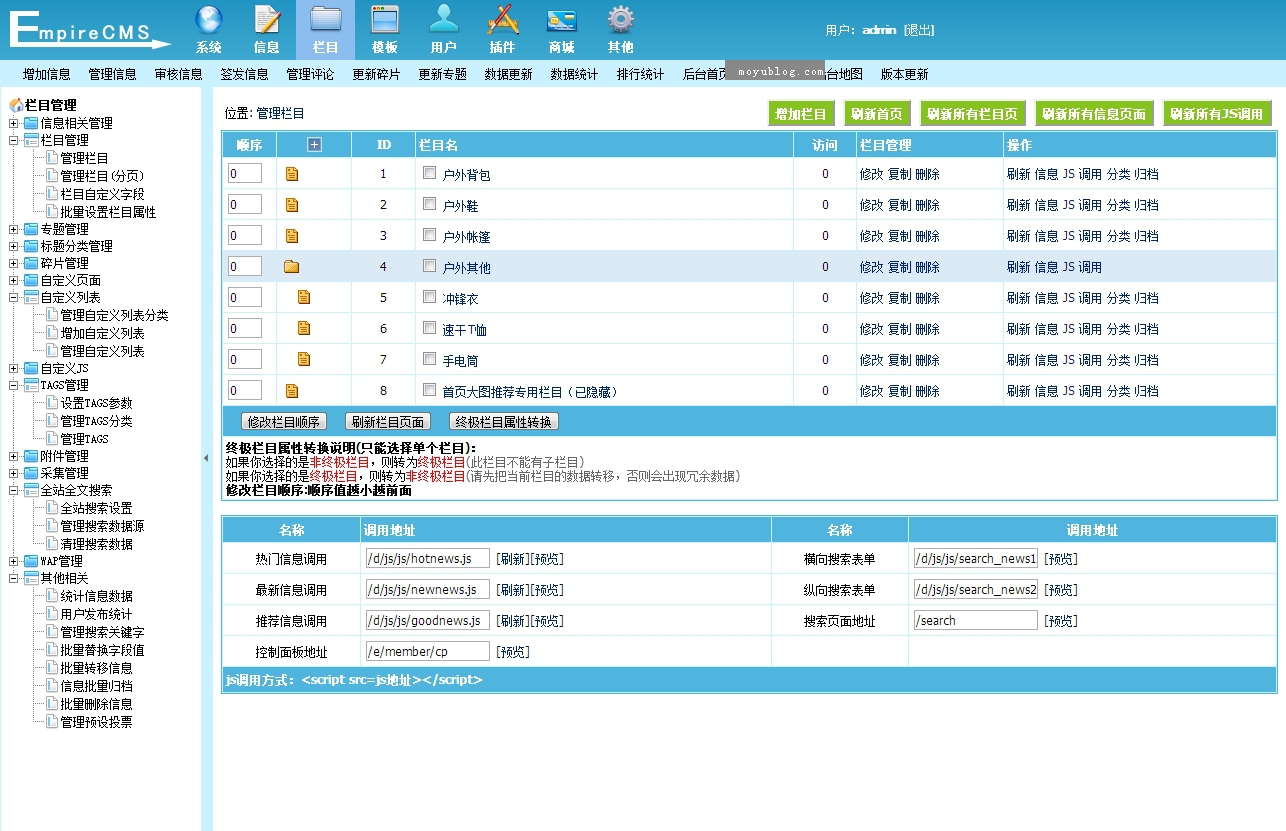Toggle checkbox for 户外帐篷

click(429, 235)
